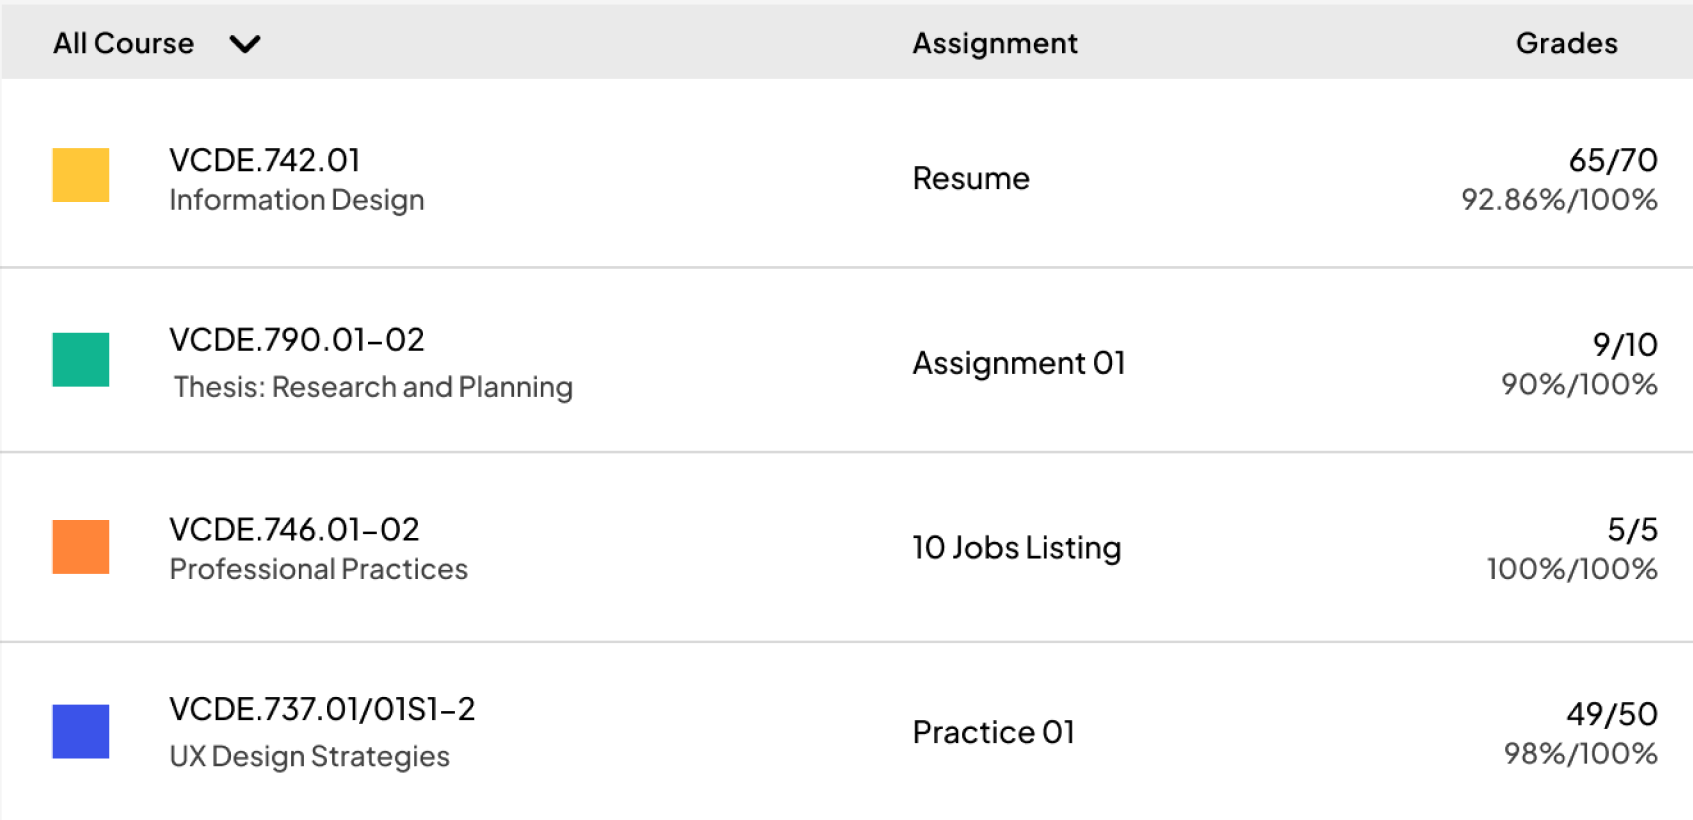Image resolution: width=1693 pixels, height=820 pixels.
Task: Open course VCDE.746.01-02
Action: click(x=294, y=529)
